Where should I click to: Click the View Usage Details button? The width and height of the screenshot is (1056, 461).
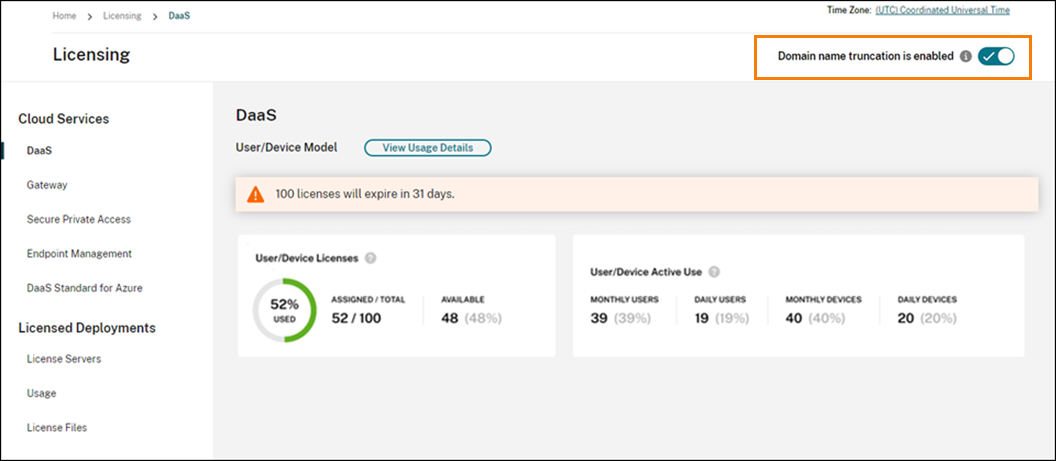pos(427,148)
